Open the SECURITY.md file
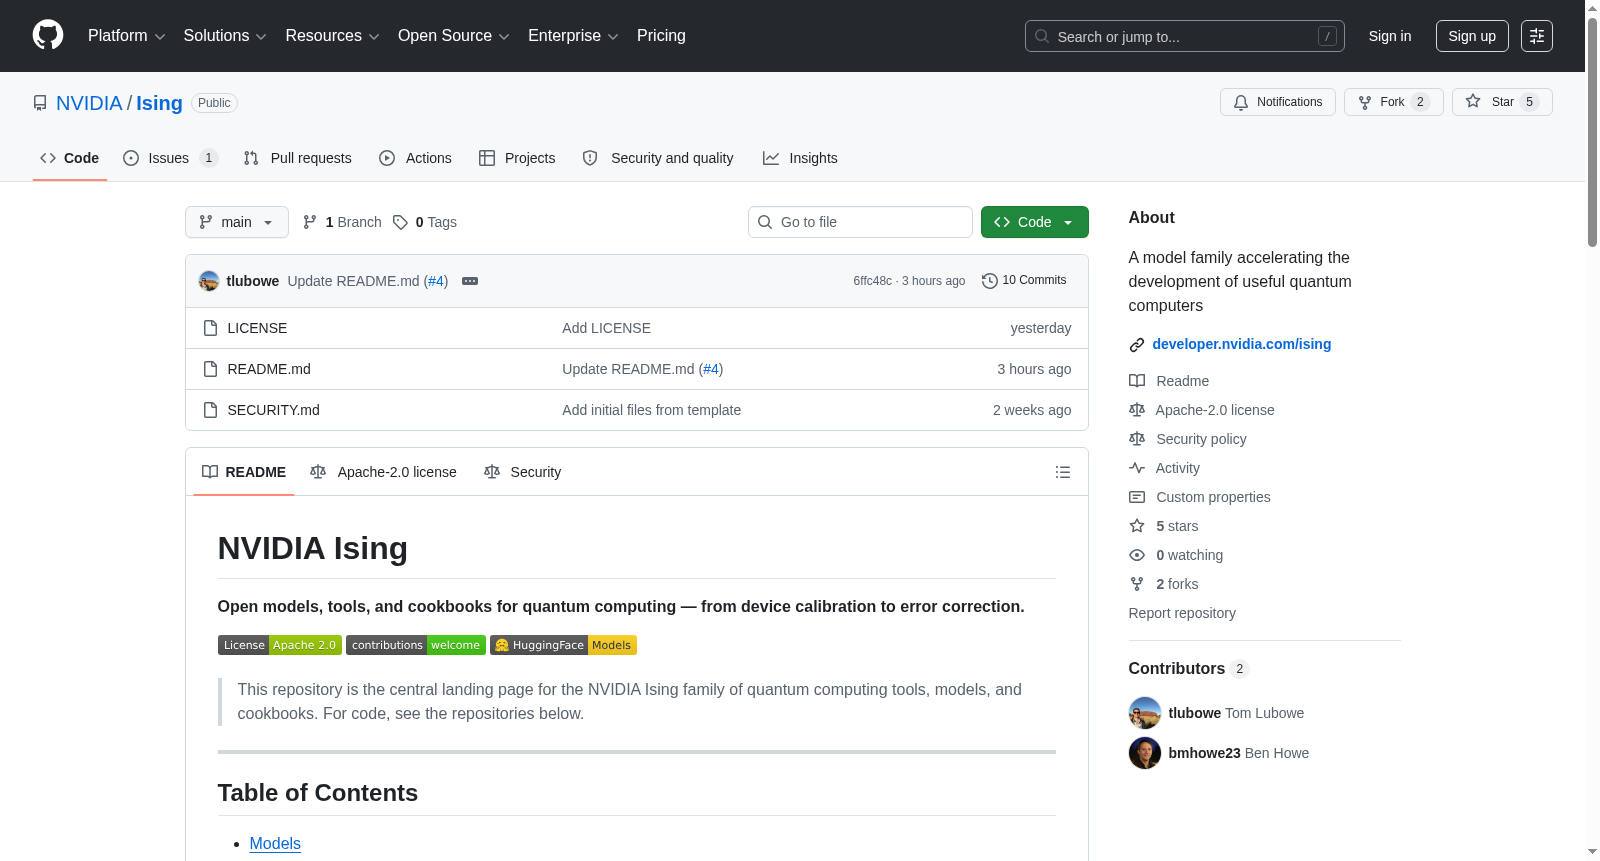This screenshot has width=1600, height=861. point(274,410)
